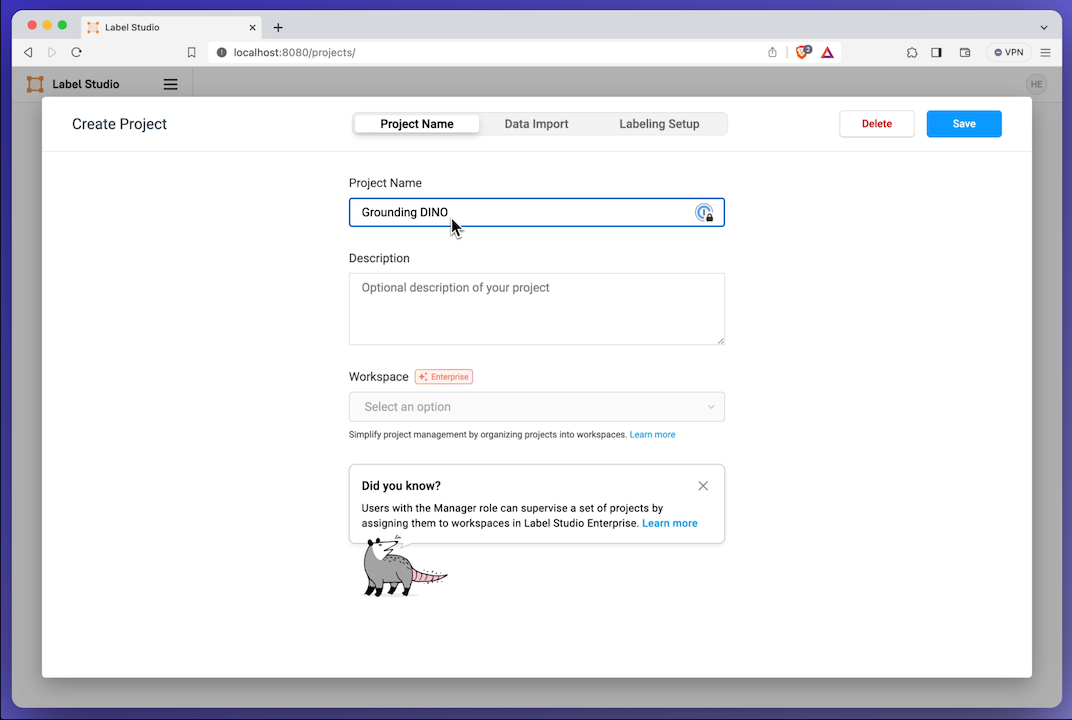Open the Workspace Select an option dropdown

coord(537,407)
